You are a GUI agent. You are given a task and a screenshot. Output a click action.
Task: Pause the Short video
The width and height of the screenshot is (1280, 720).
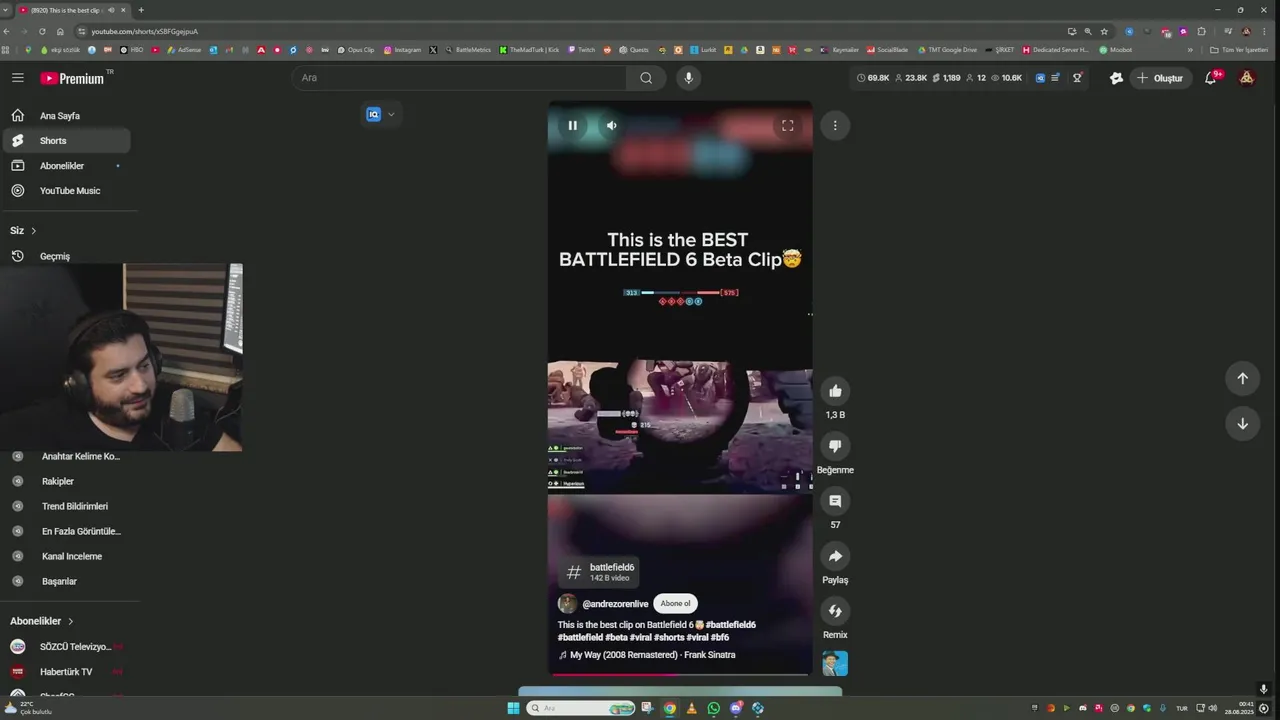[x=572, y=126]
